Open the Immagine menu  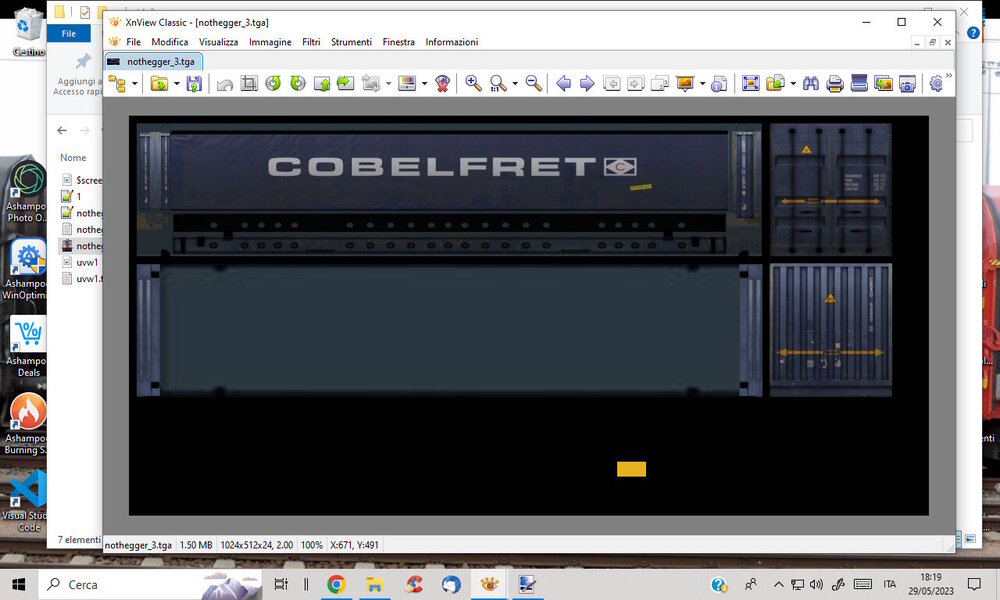click(x=270, y=42)
